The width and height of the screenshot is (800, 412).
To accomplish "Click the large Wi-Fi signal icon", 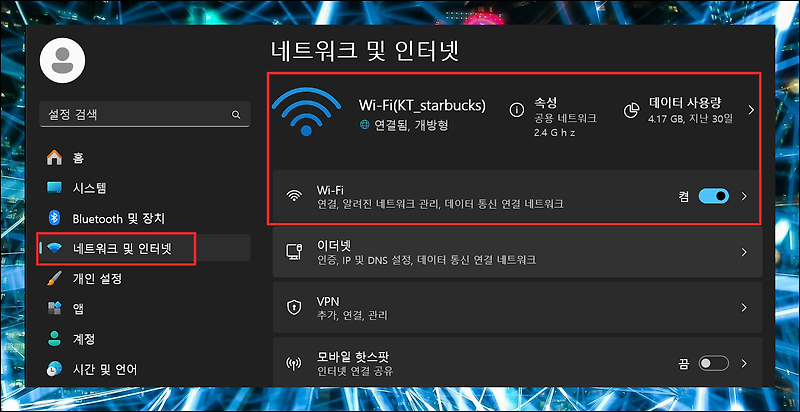I will (306, 112).
